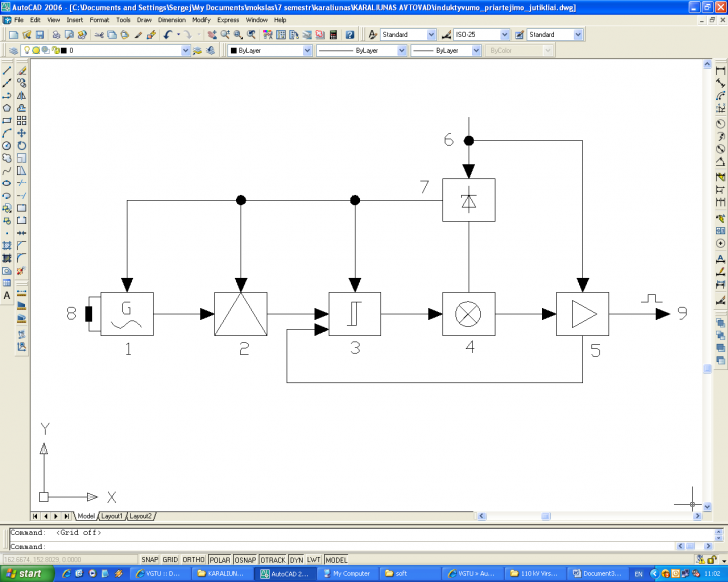Click the Text Style icon
Viewport: 728px width, 582px height.
pos(373,35)
